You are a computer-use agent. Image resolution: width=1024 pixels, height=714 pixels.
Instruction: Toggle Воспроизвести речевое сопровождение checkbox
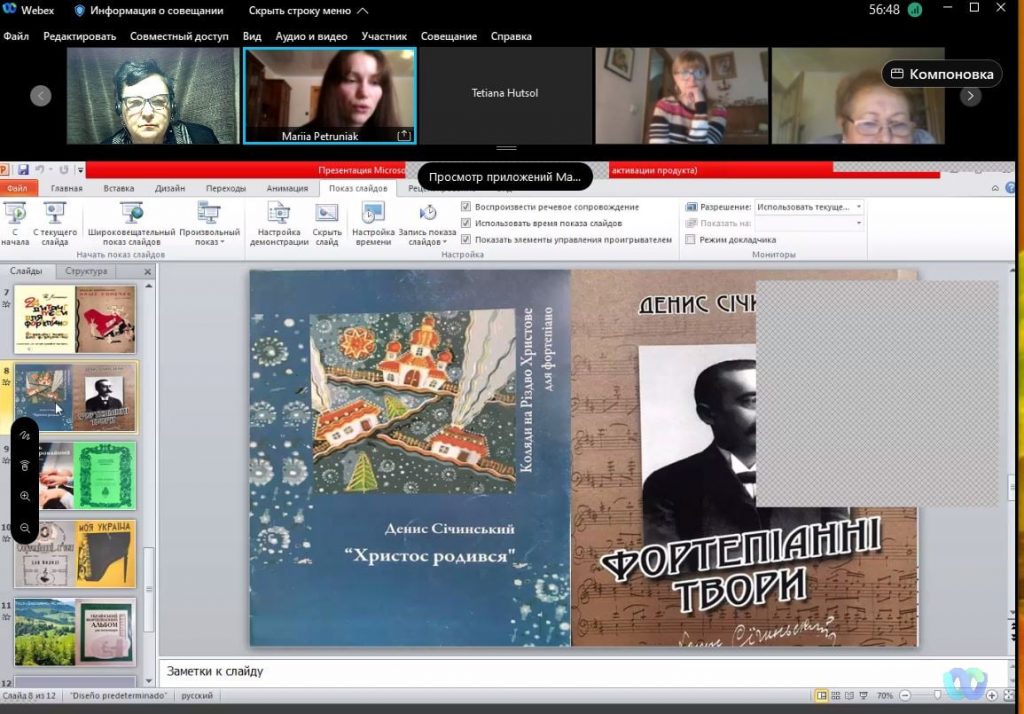[x=467, y=207]
